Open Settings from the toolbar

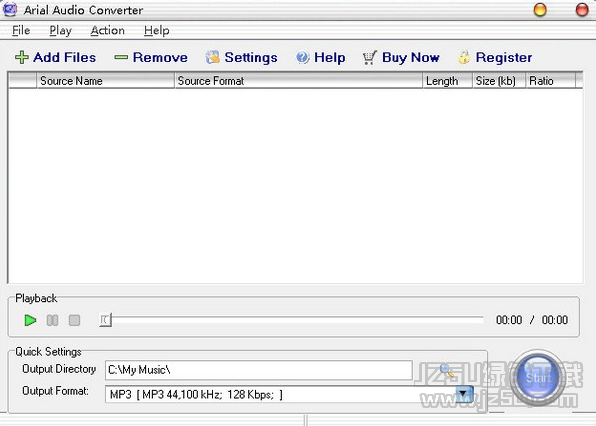[241, 57]
